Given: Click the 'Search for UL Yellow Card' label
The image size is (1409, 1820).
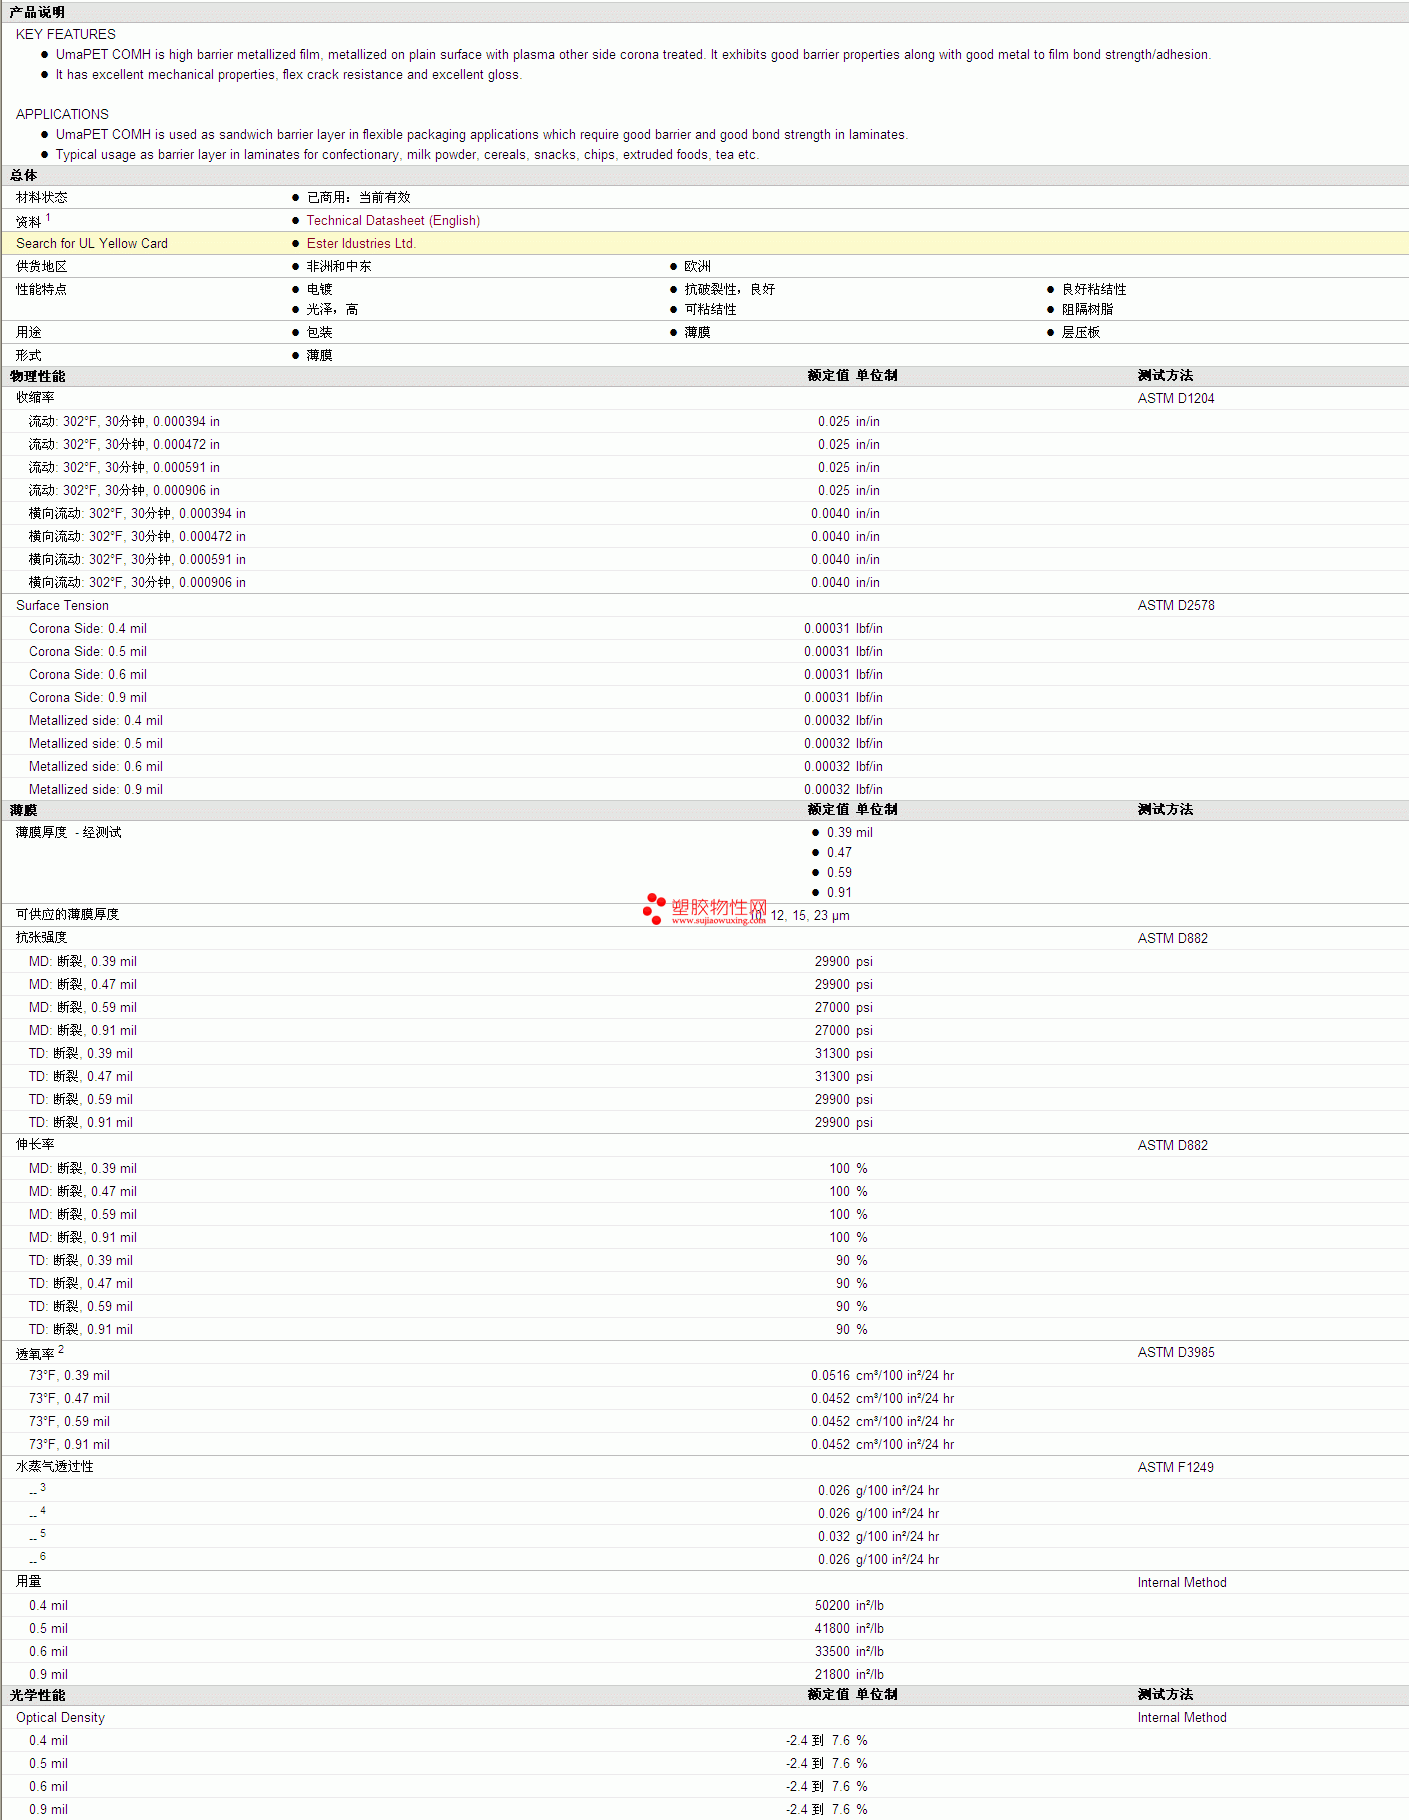Looking at the screenshot, I should coord(92,244).
